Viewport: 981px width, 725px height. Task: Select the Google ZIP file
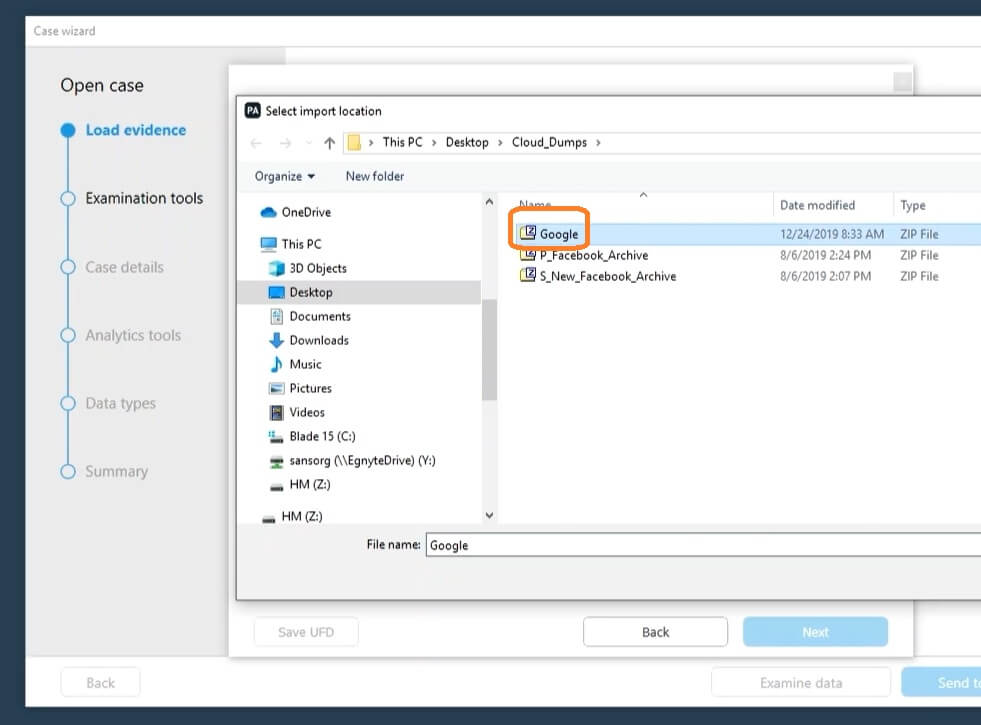(x=558, y=234)
